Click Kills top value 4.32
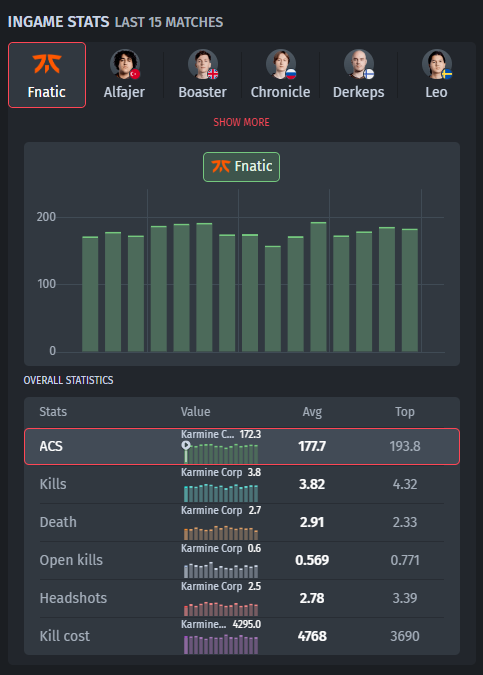 point(405,484)
